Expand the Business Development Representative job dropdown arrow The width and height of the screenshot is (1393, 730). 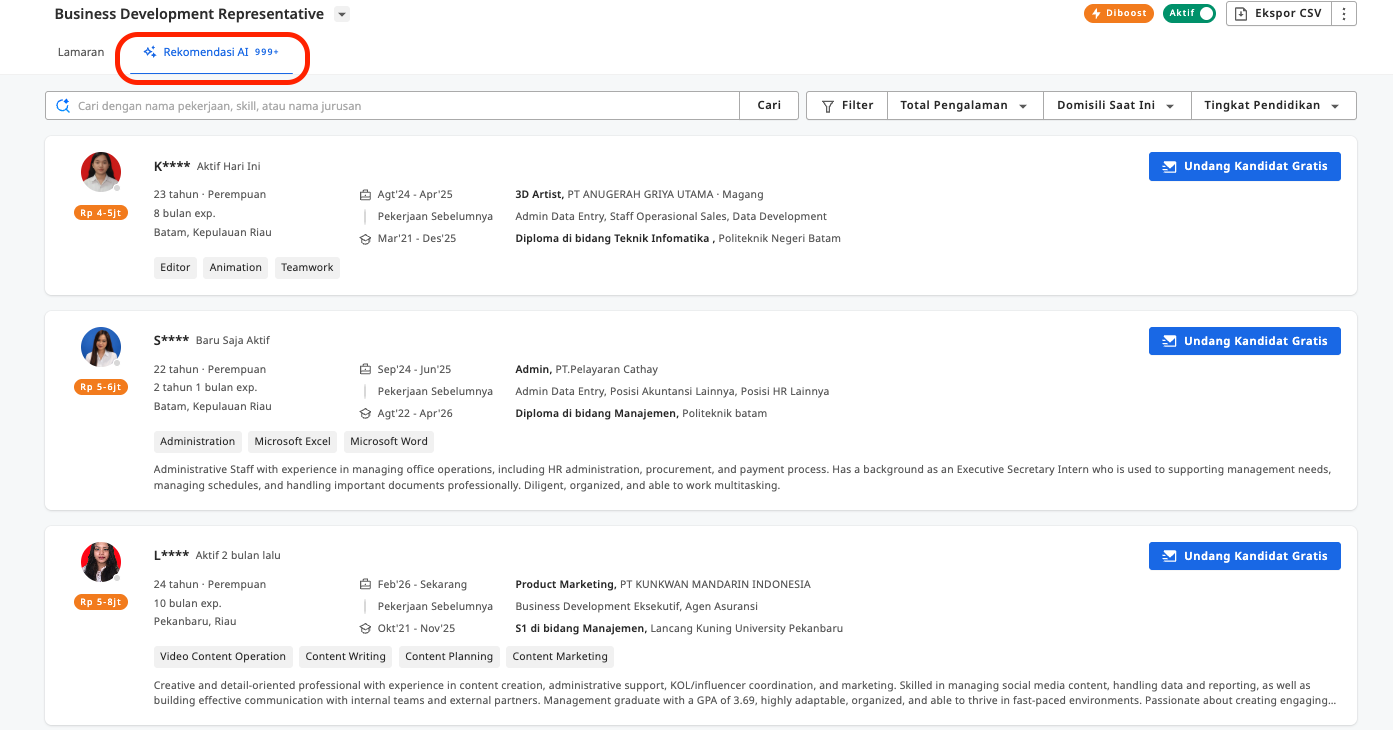[x=342, y=15]
